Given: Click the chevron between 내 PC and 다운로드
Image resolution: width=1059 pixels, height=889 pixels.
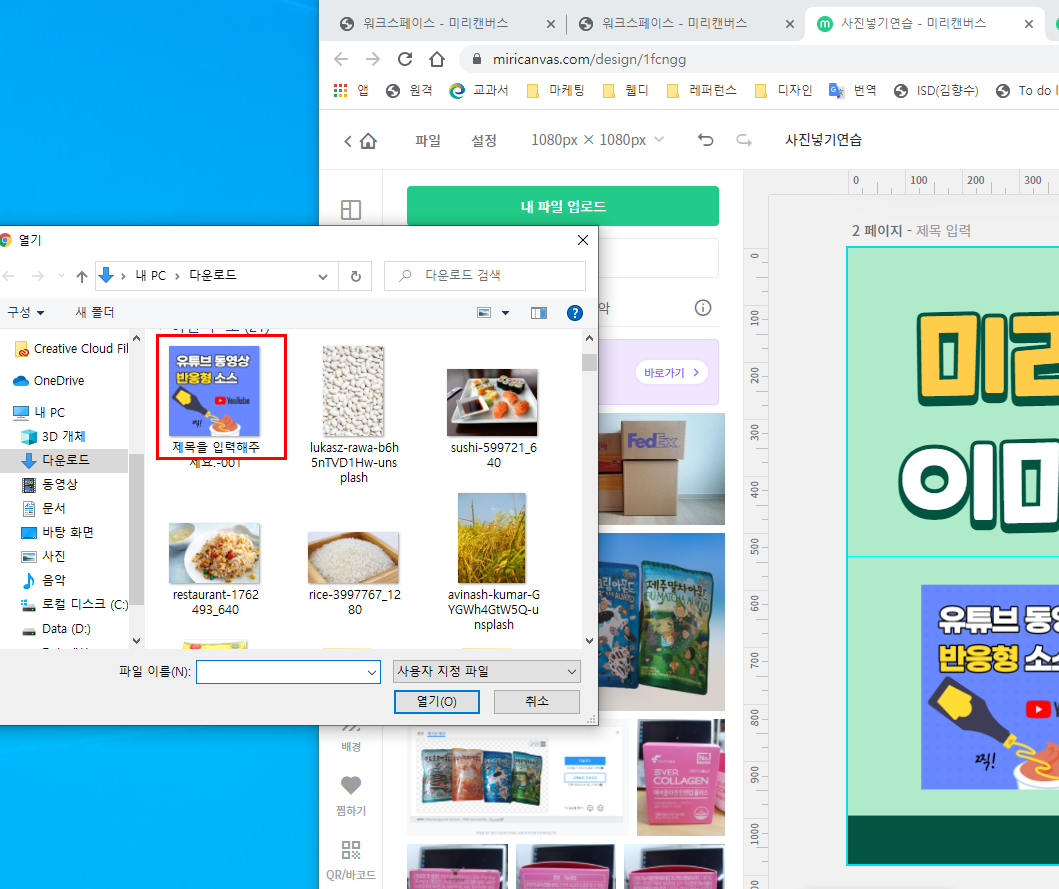Looking at the screenshot, I should point(177,276).
